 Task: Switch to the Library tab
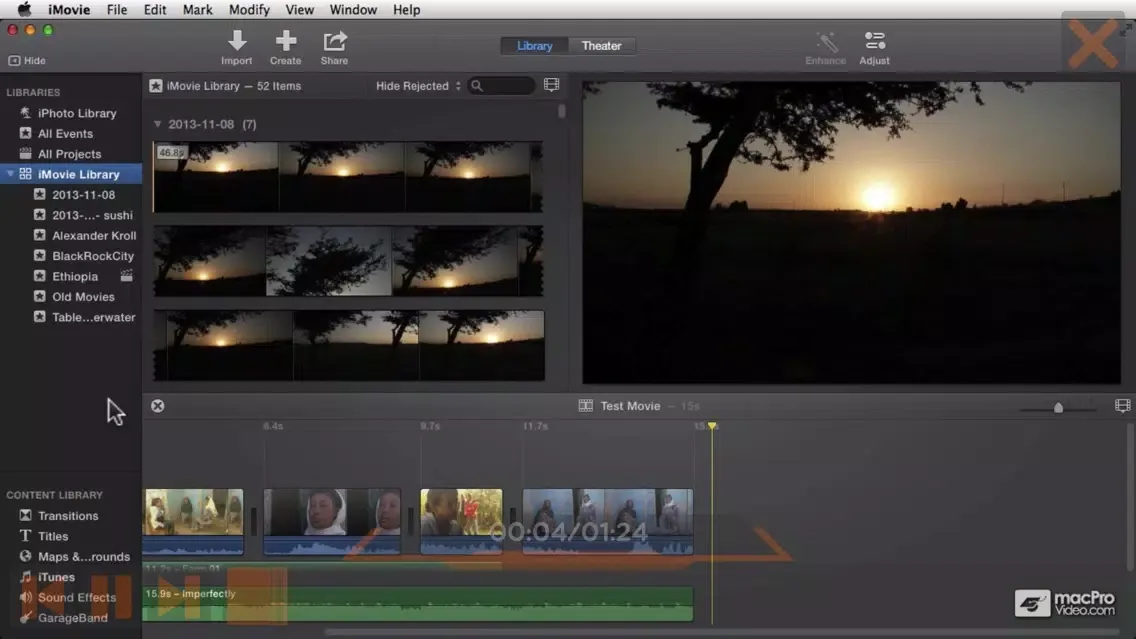click(534, 46)
